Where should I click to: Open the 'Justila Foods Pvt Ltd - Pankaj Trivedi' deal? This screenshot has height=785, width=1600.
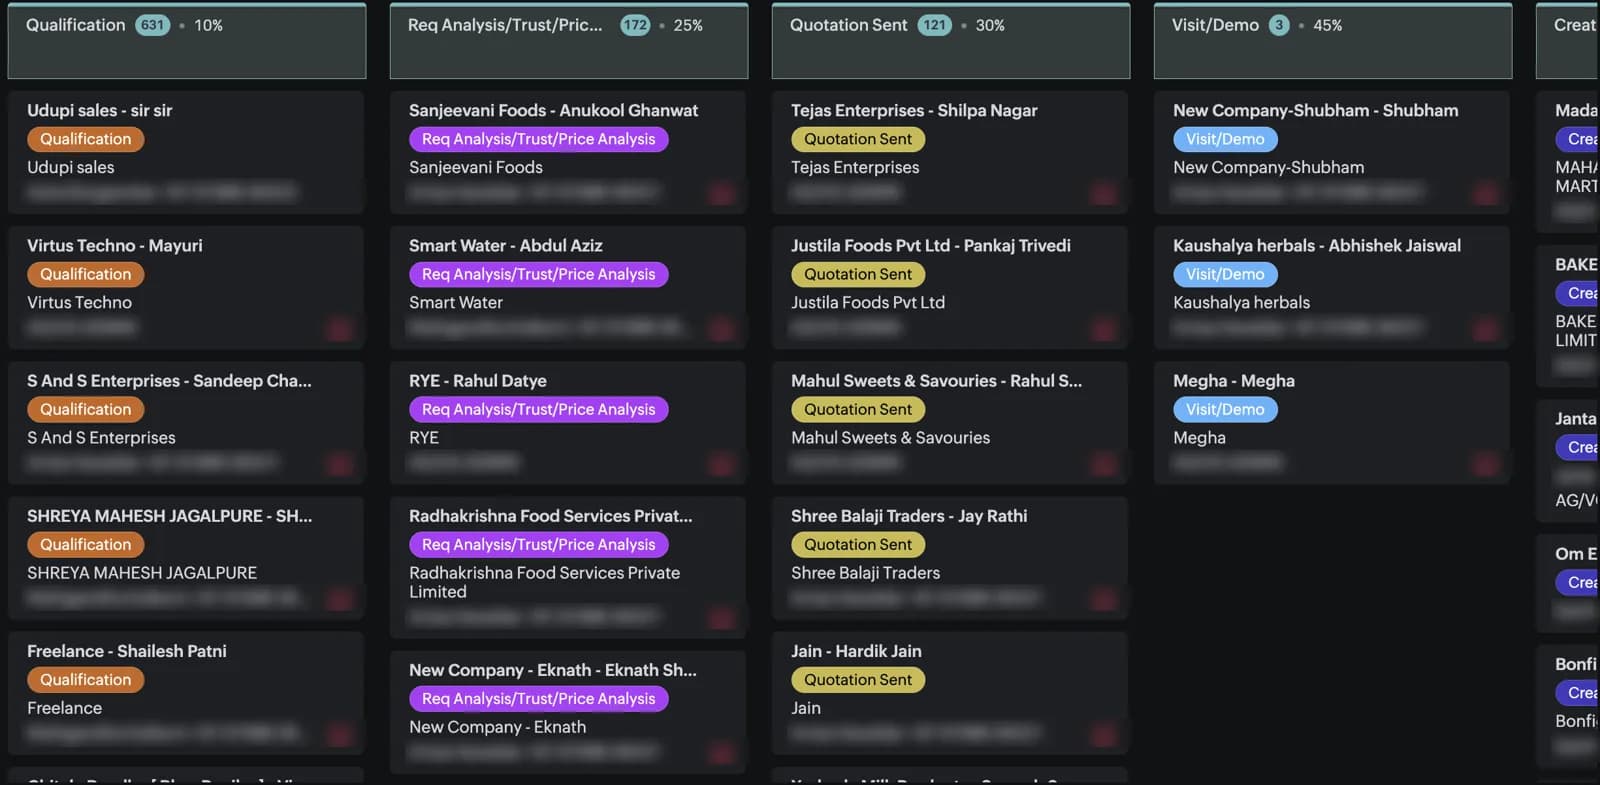pos(931,246)
